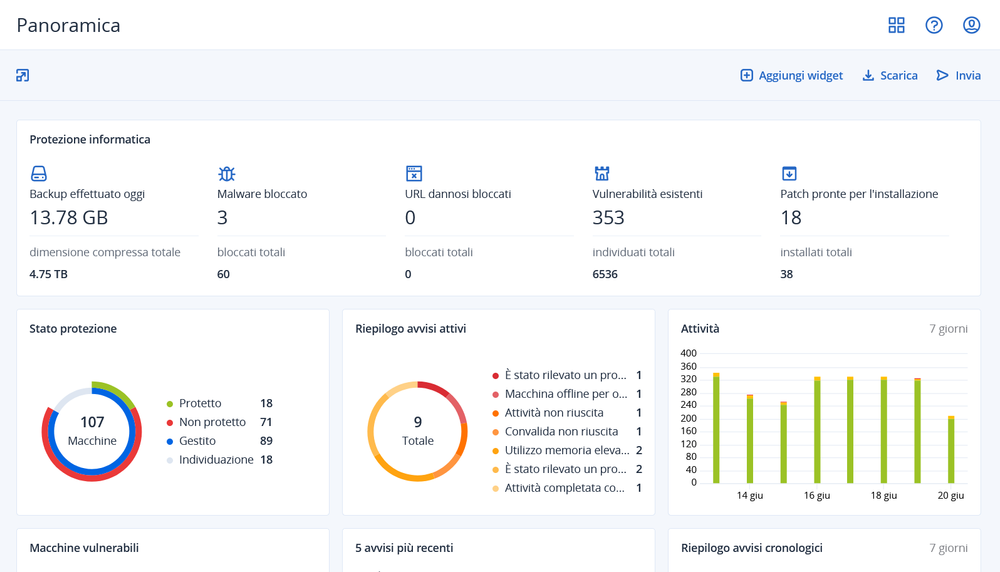
Task: Click the Patch pronte per l'installazione icon
Action: click(789, 174)
